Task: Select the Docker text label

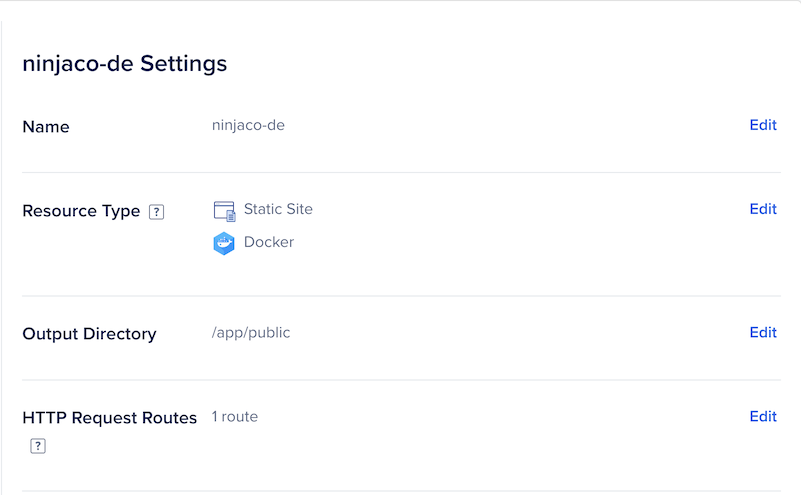Action: [x=269, y=242]
